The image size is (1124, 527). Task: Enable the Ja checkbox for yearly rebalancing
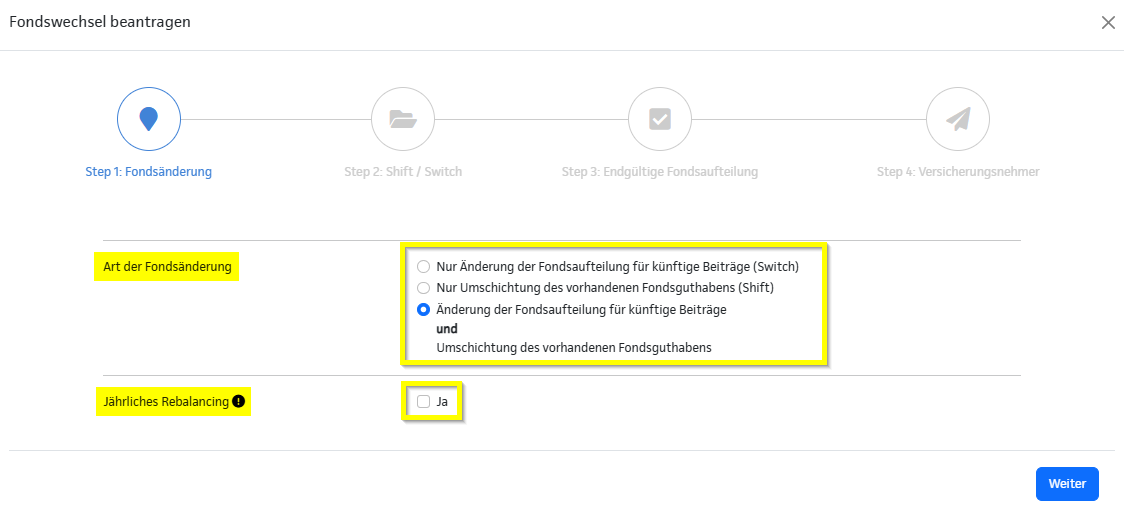point(424,402)
